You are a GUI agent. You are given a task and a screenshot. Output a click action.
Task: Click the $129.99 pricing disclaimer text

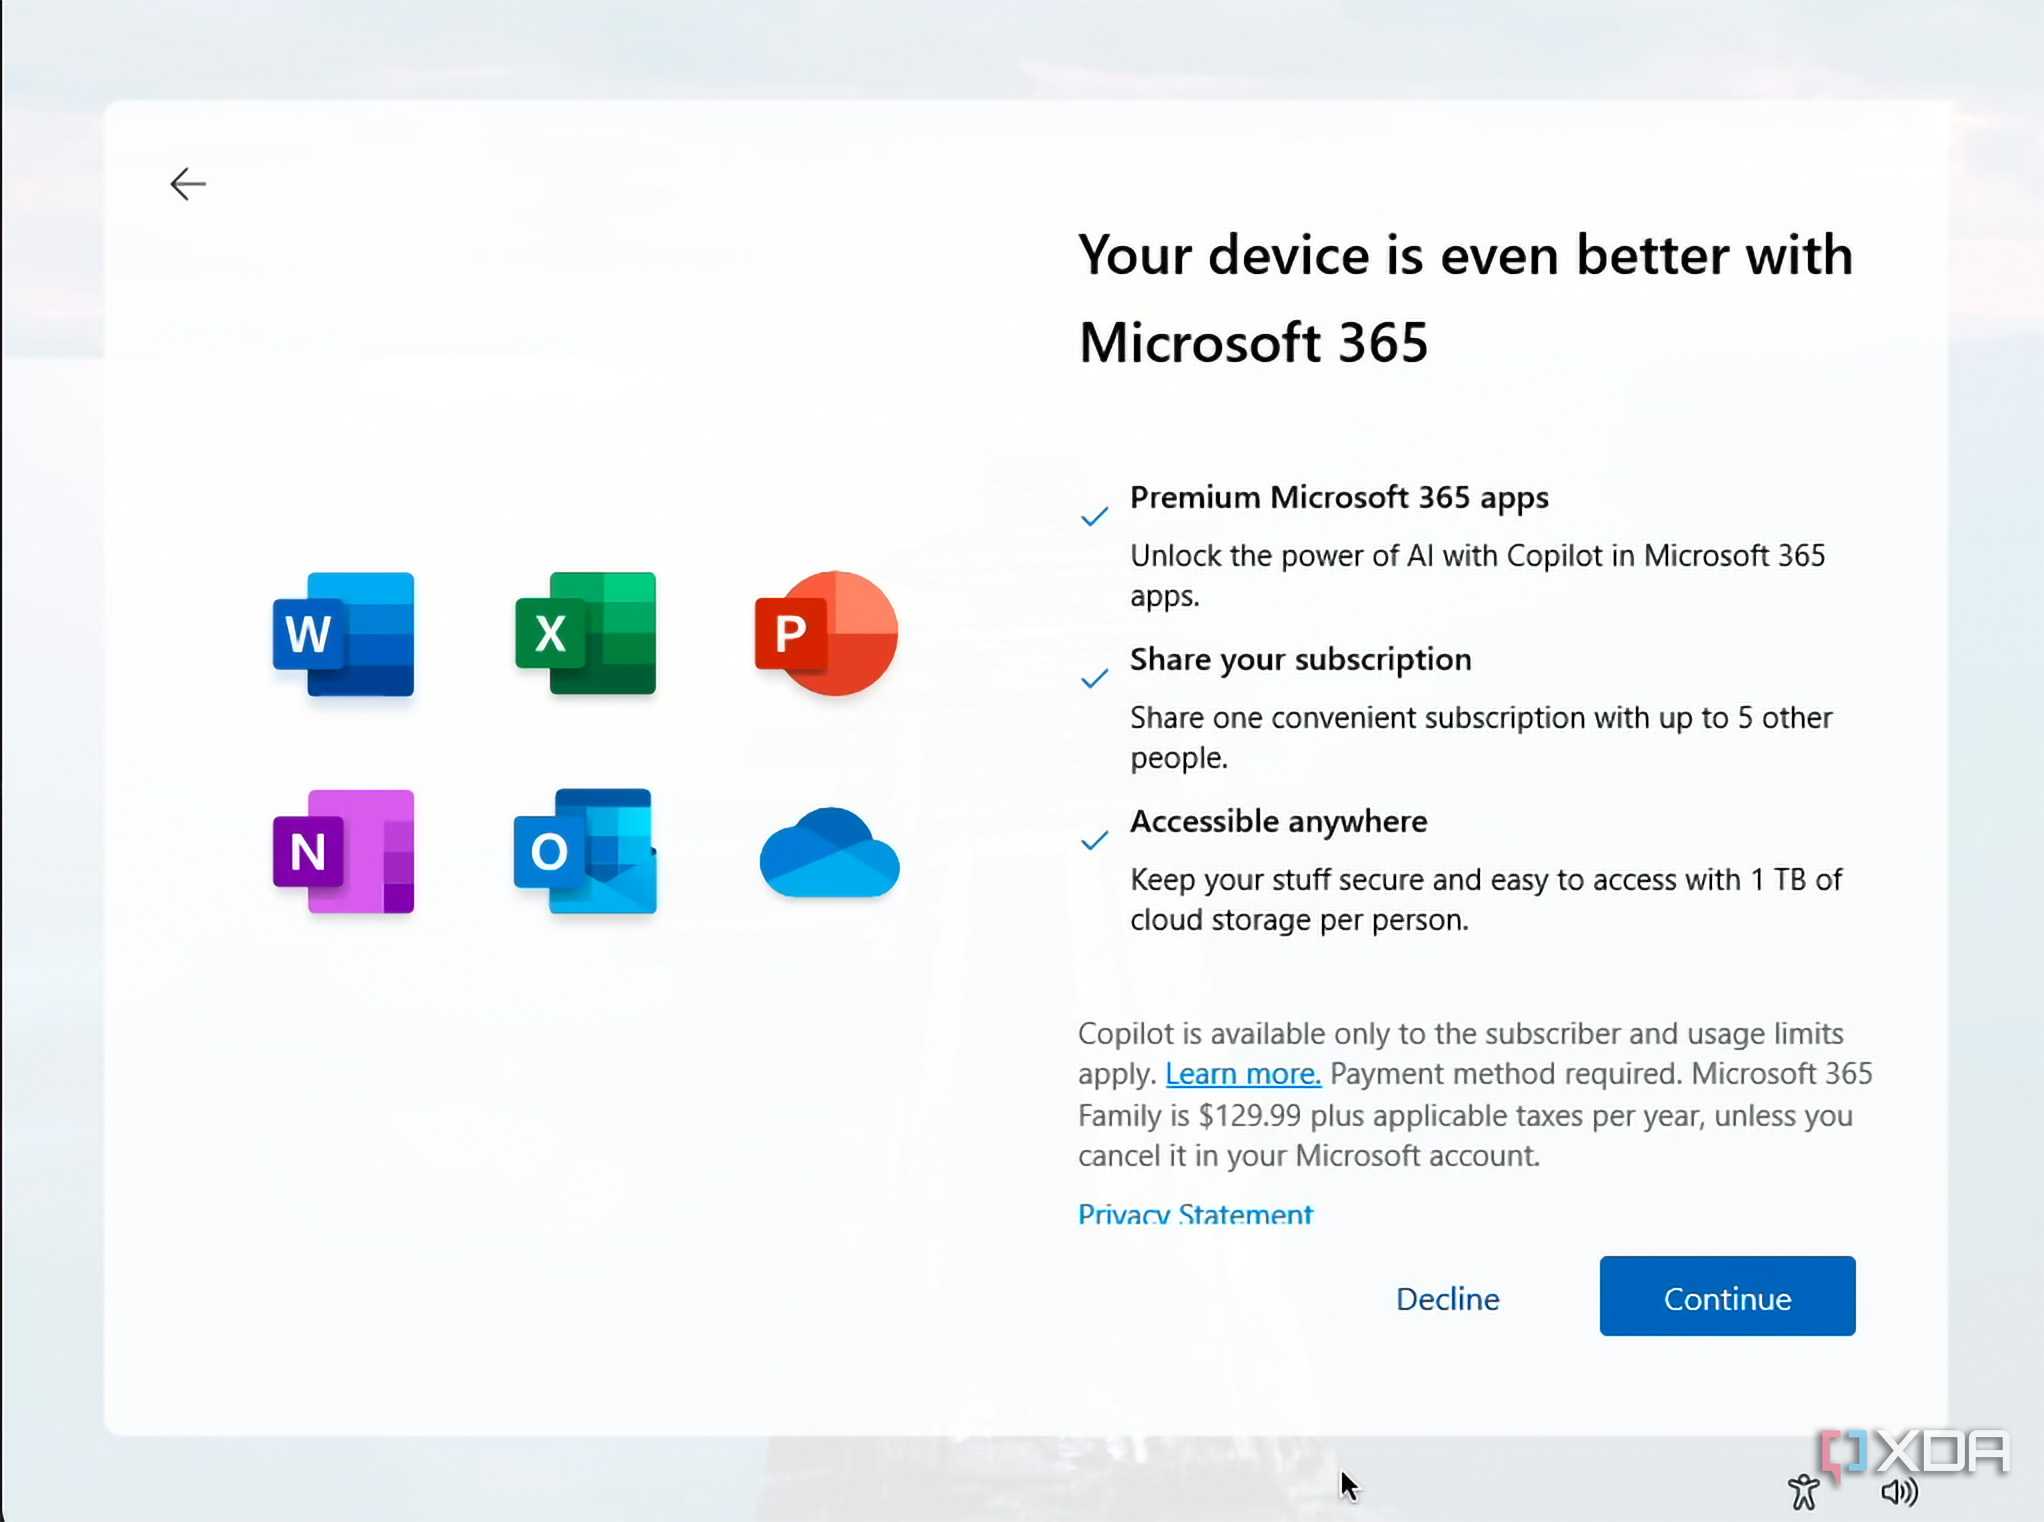(1475, 1094)
